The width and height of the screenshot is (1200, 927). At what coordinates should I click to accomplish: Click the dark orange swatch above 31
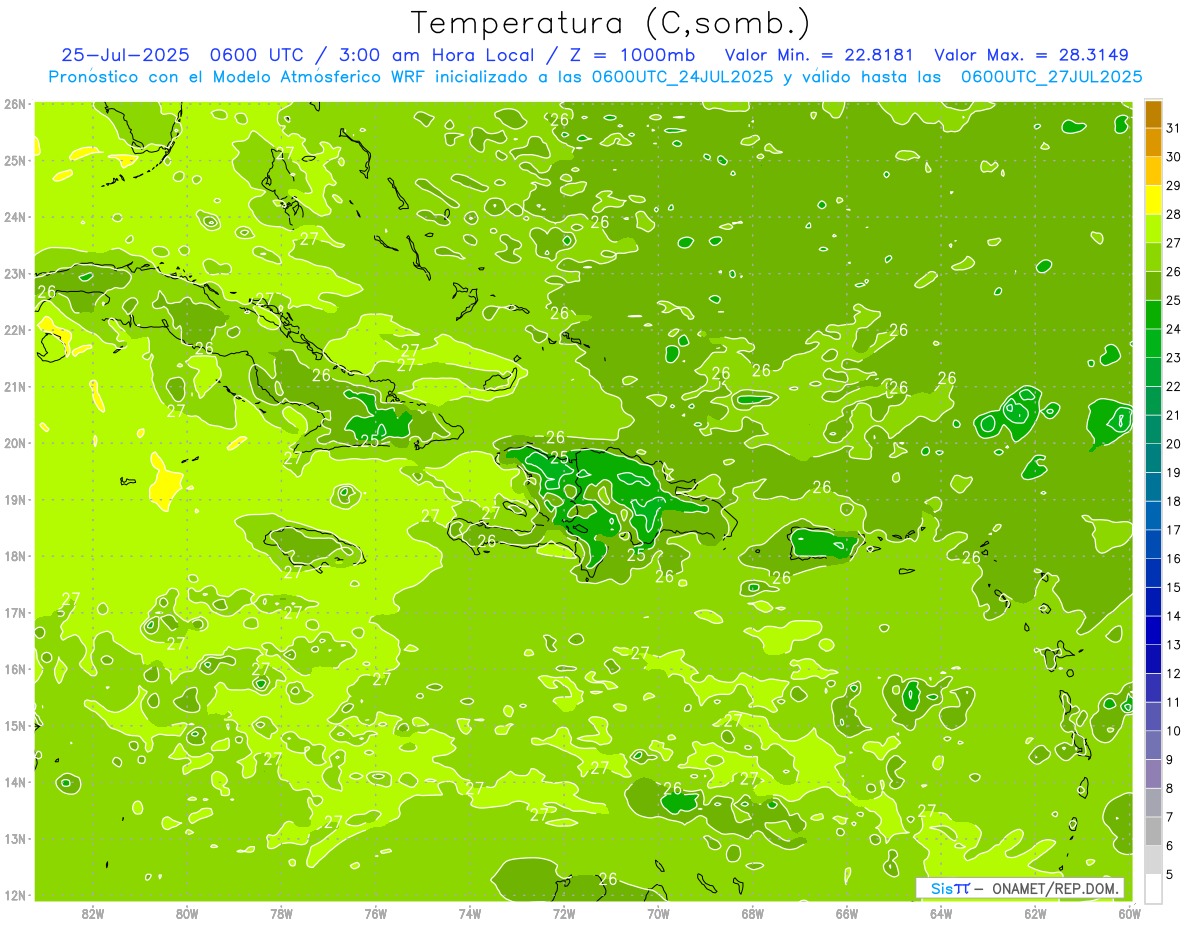[x=1153, y=114]
